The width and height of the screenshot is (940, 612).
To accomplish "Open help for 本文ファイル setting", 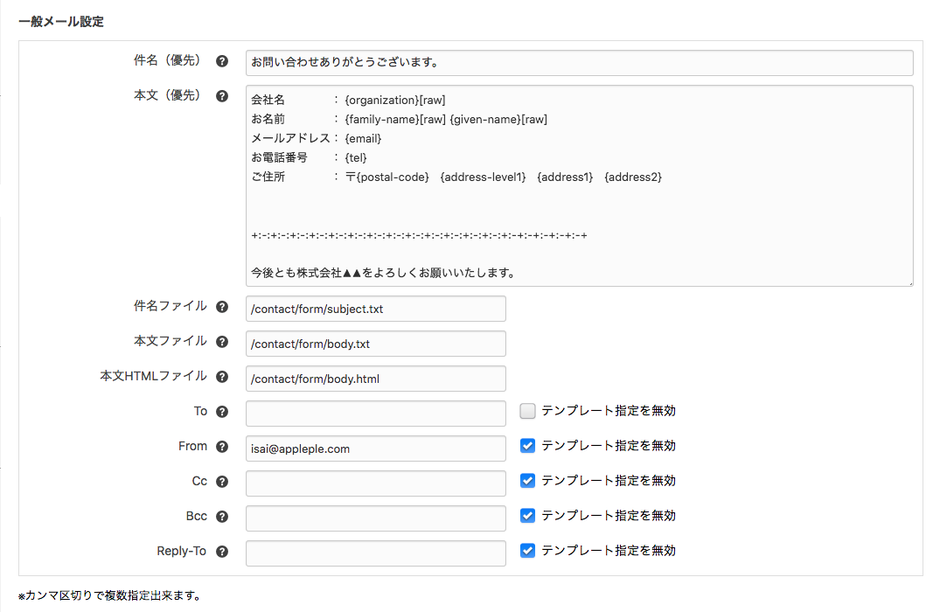I will pos(222,341).
